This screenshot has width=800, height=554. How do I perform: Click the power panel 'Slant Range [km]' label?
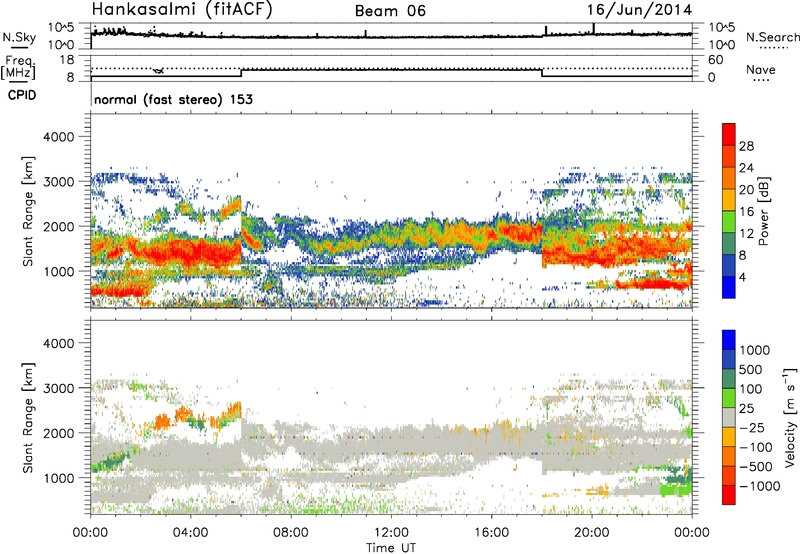click(29, 211)
